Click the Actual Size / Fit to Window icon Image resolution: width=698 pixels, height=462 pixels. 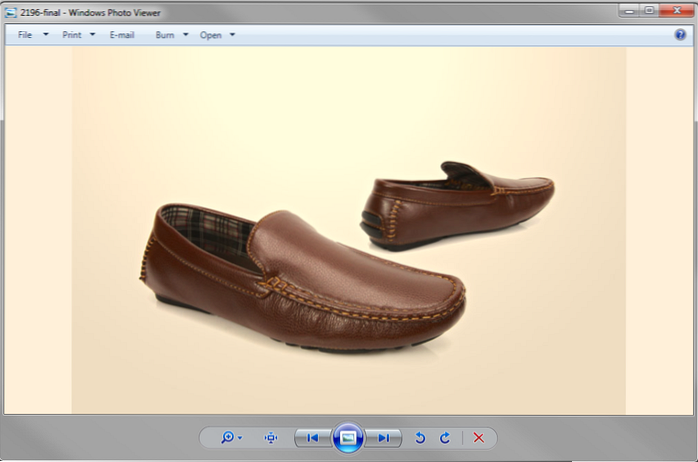pos(271,438)
